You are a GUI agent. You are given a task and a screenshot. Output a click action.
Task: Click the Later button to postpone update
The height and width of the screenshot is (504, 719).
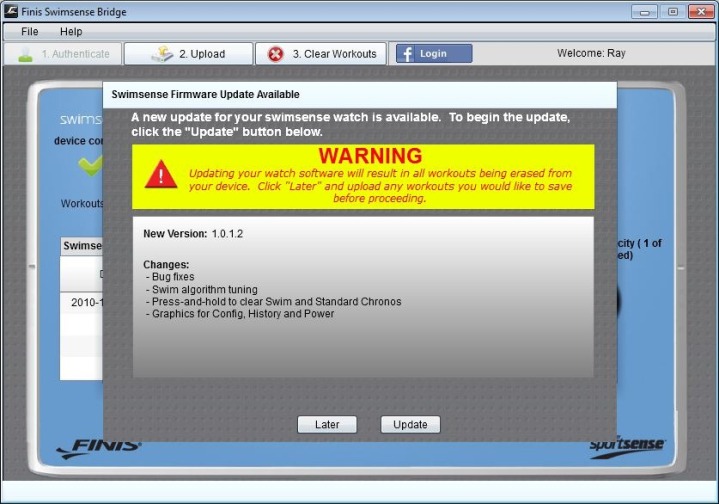point(327,424)
